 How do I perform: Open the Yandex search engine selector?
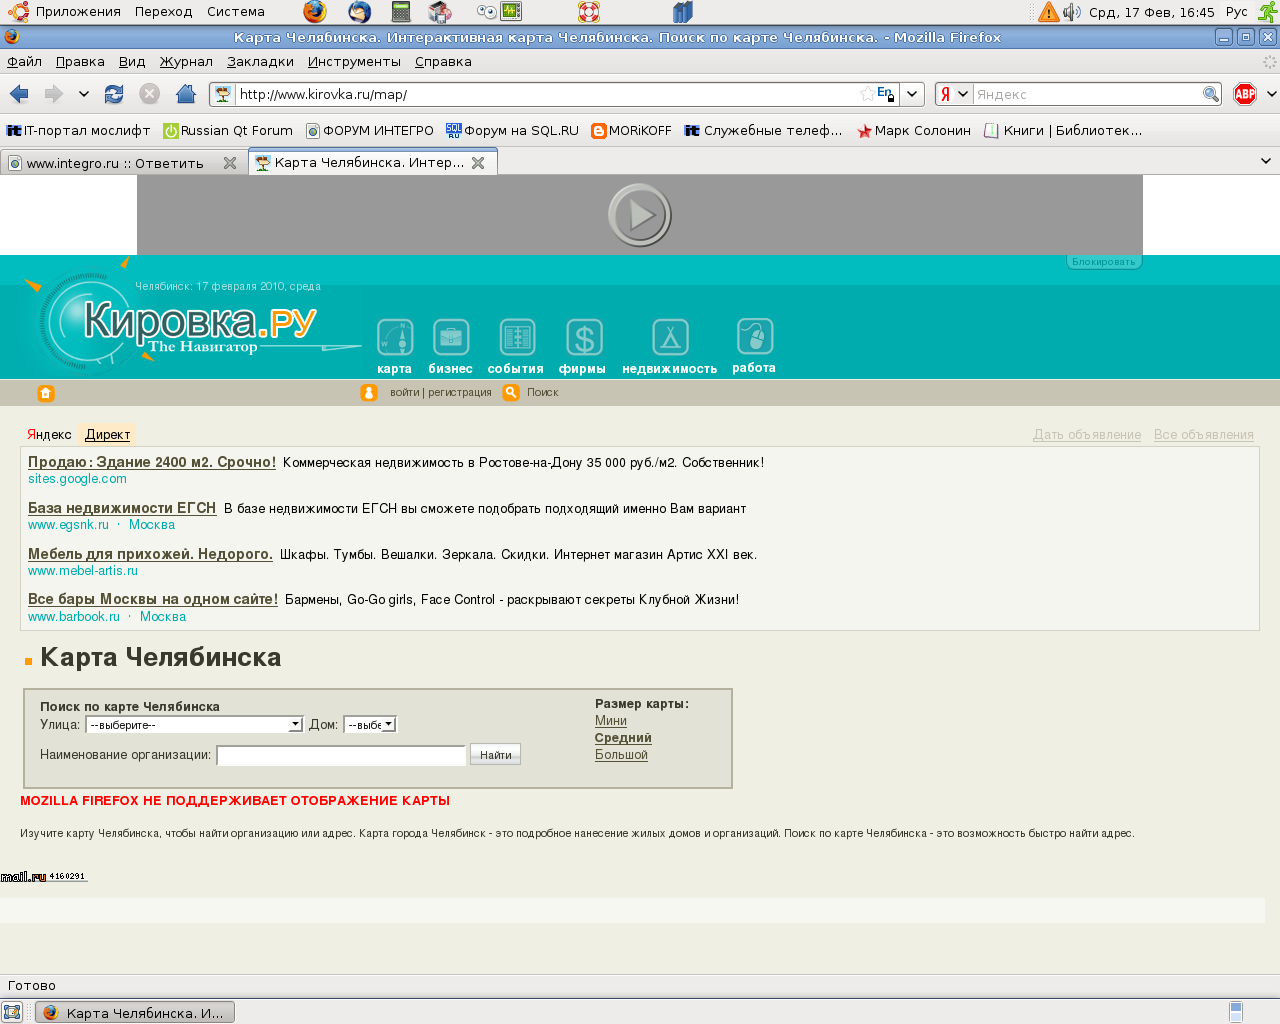pos(954,94)
